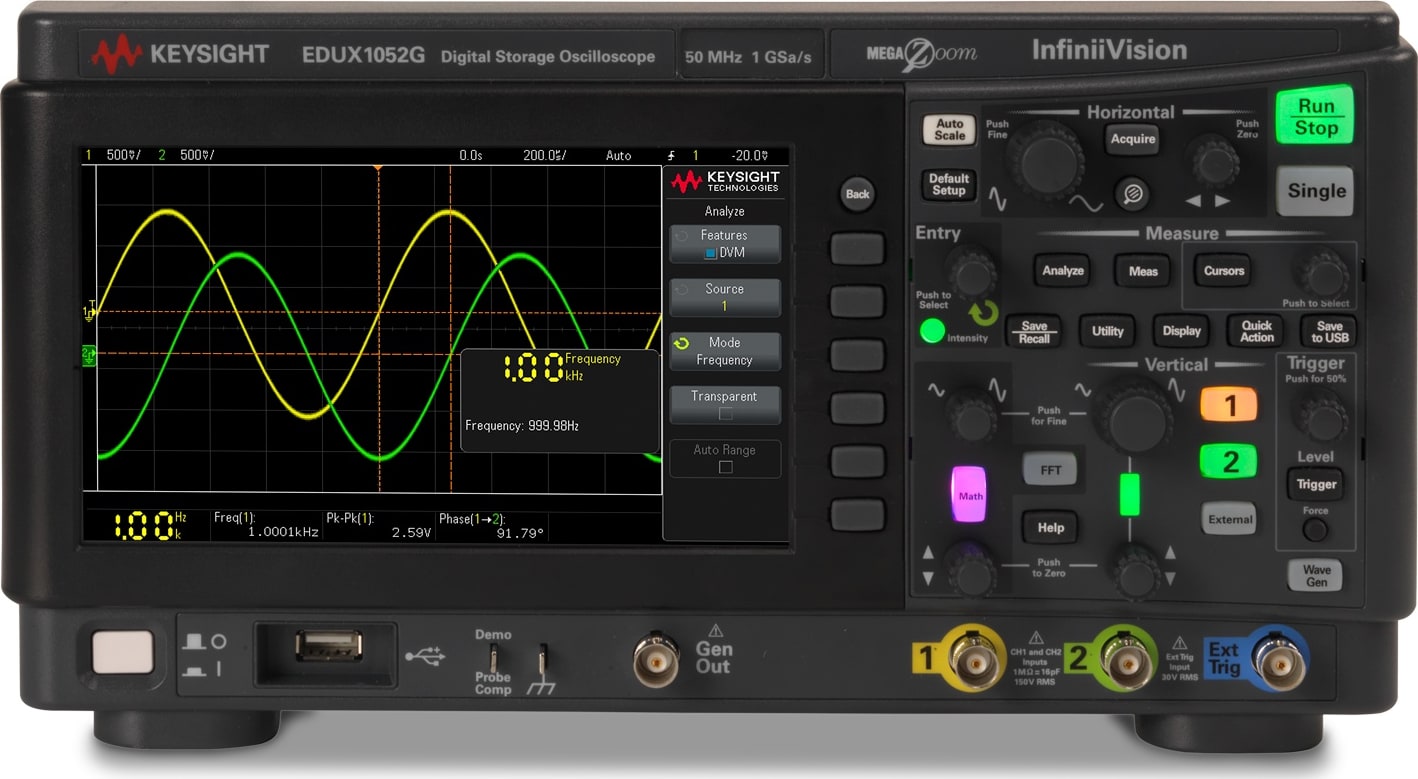Image resolution: width=1418 pixels, height=779 pixels.
Task: Open the Utility menu button
Action: pos(1107,331)
